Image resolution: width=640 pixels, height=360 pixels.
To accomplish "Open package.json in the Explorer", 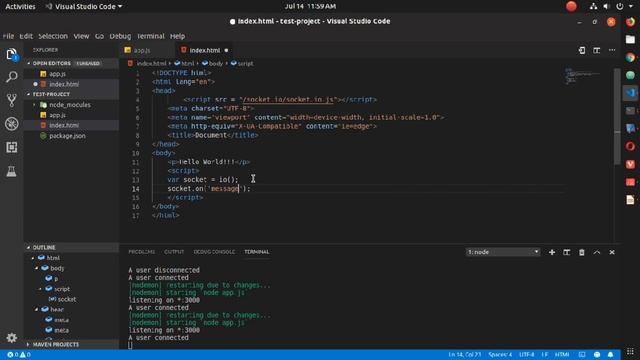I will click(x=67, y=136).
